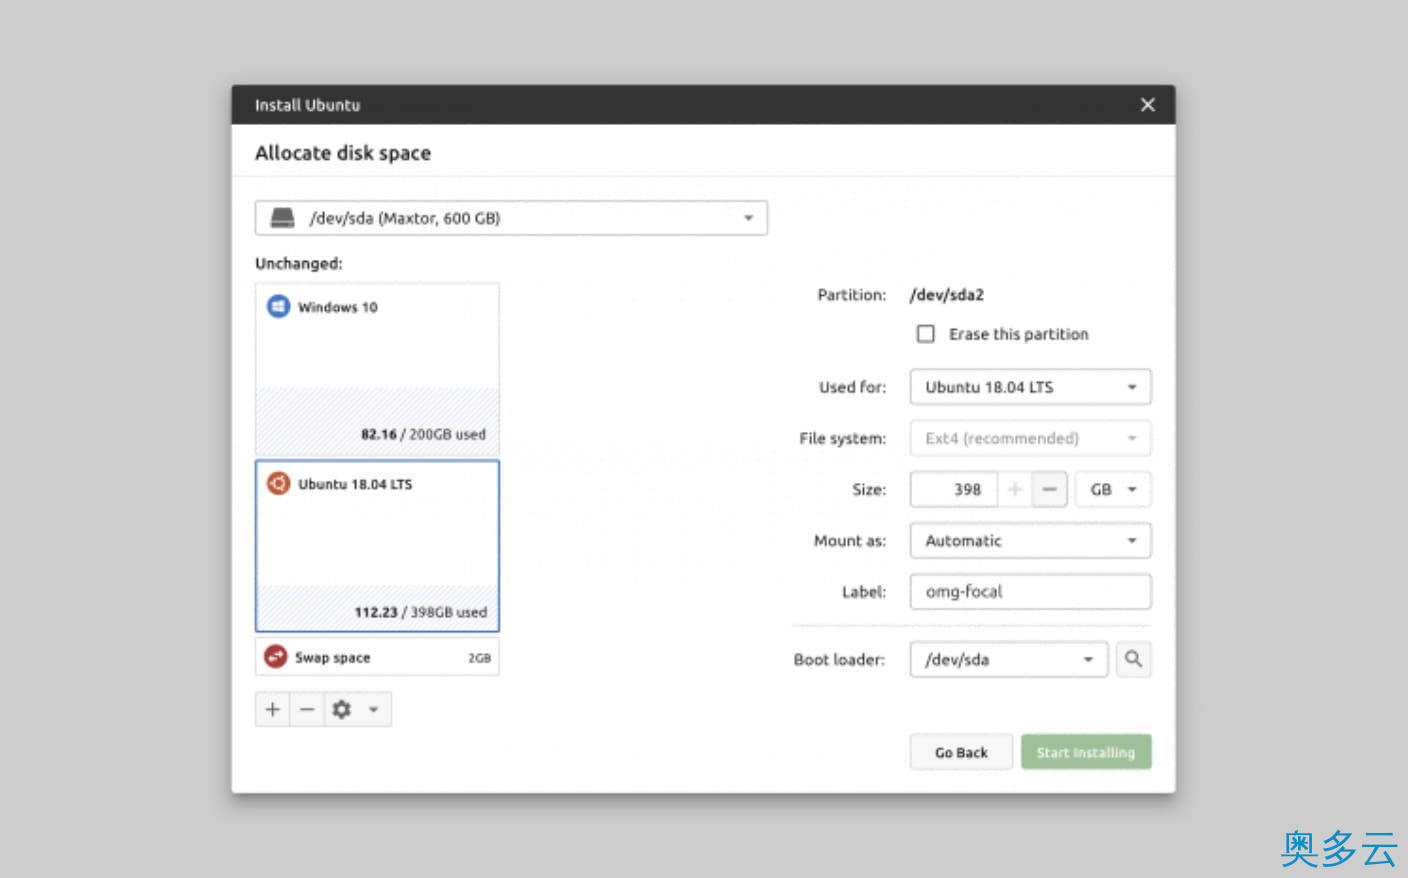Remove partition with minus button below list
The image size is (1408, 878).
(307, 709)
